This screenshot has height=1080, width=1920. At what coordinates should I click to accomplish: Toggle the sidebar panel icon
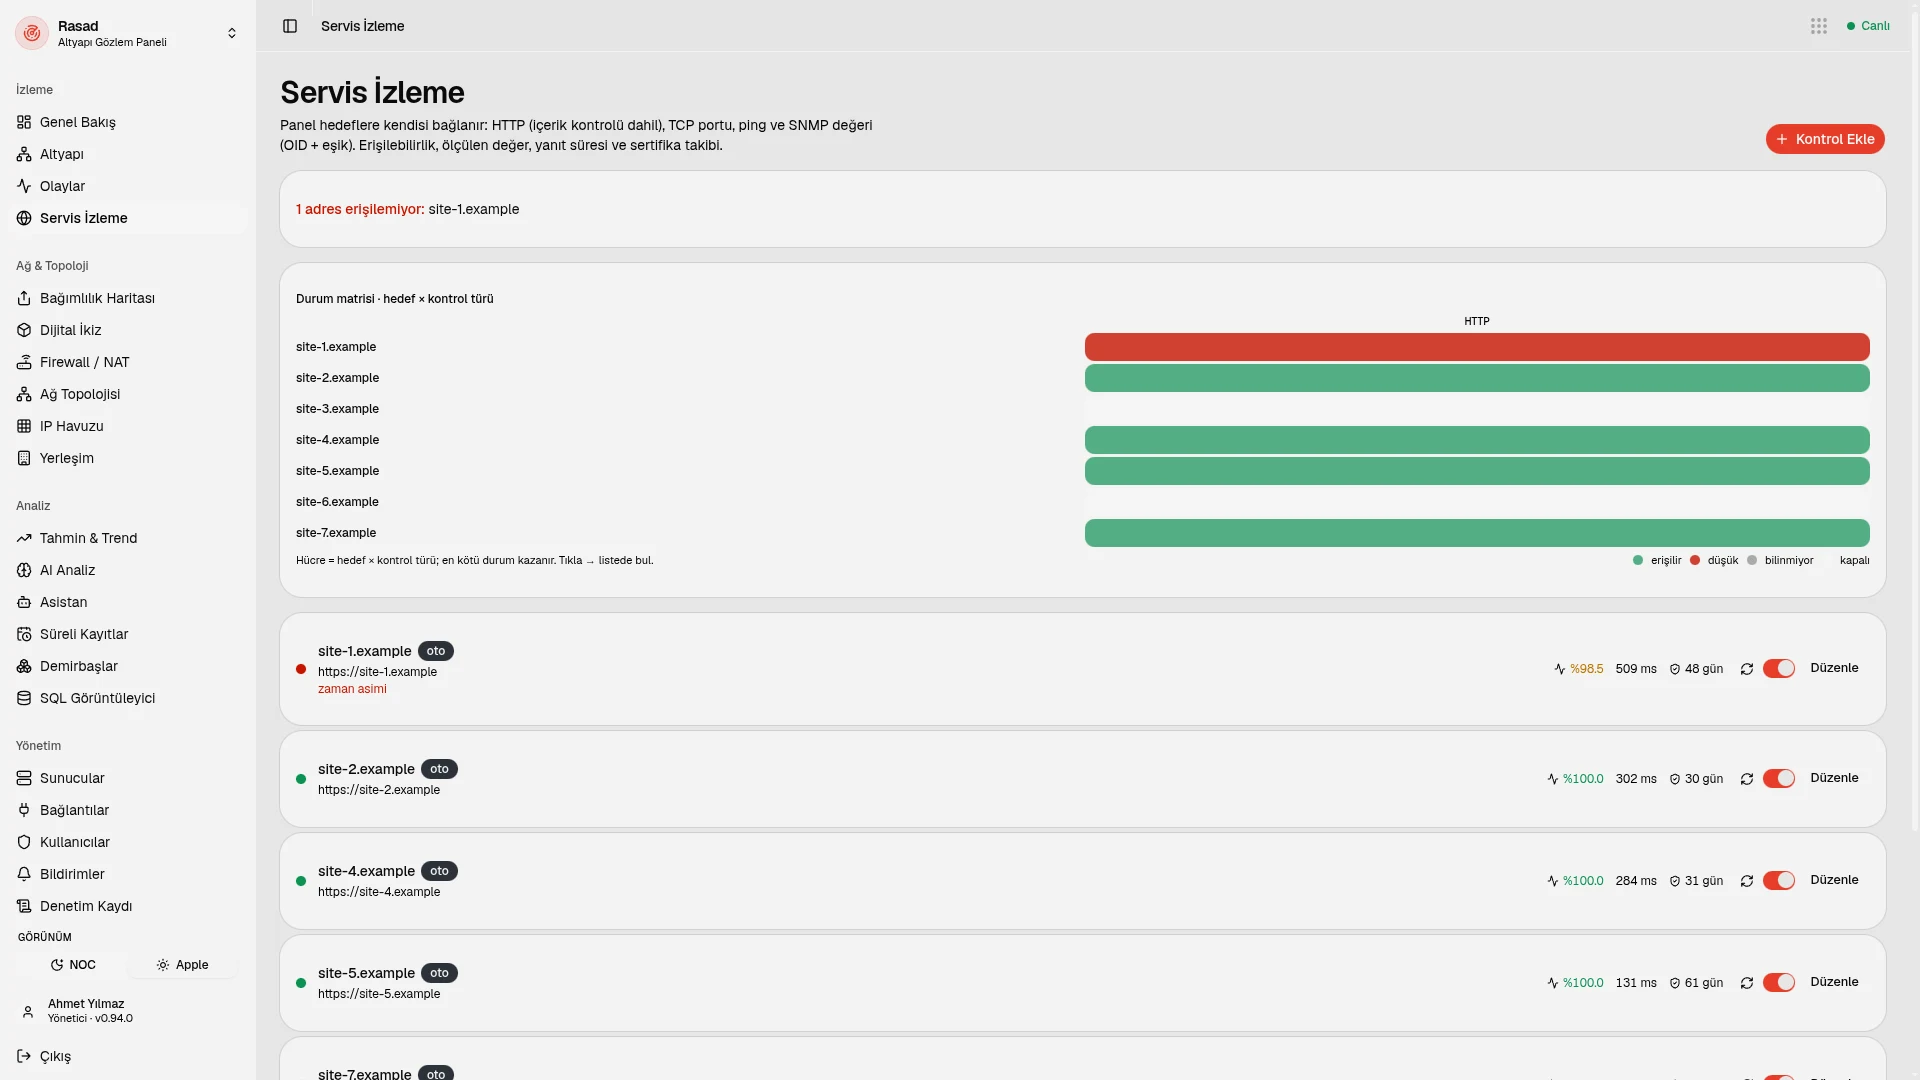(290, 26)
